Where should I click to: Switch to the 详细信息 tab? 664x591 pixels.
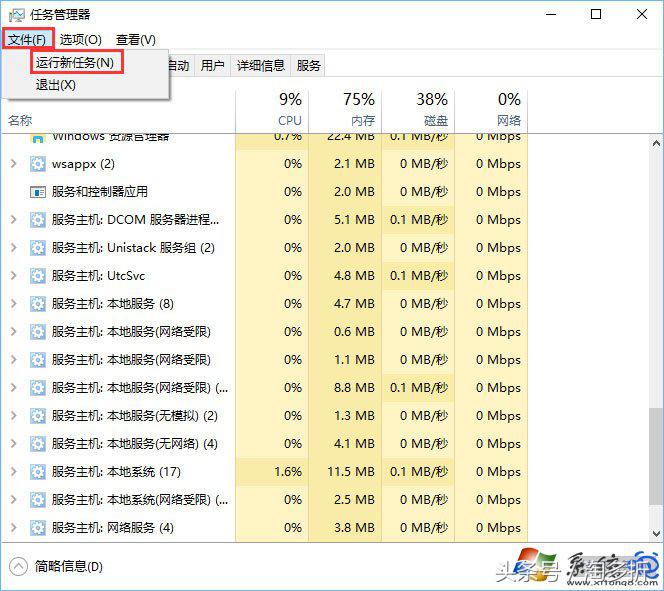coord(260,66)
